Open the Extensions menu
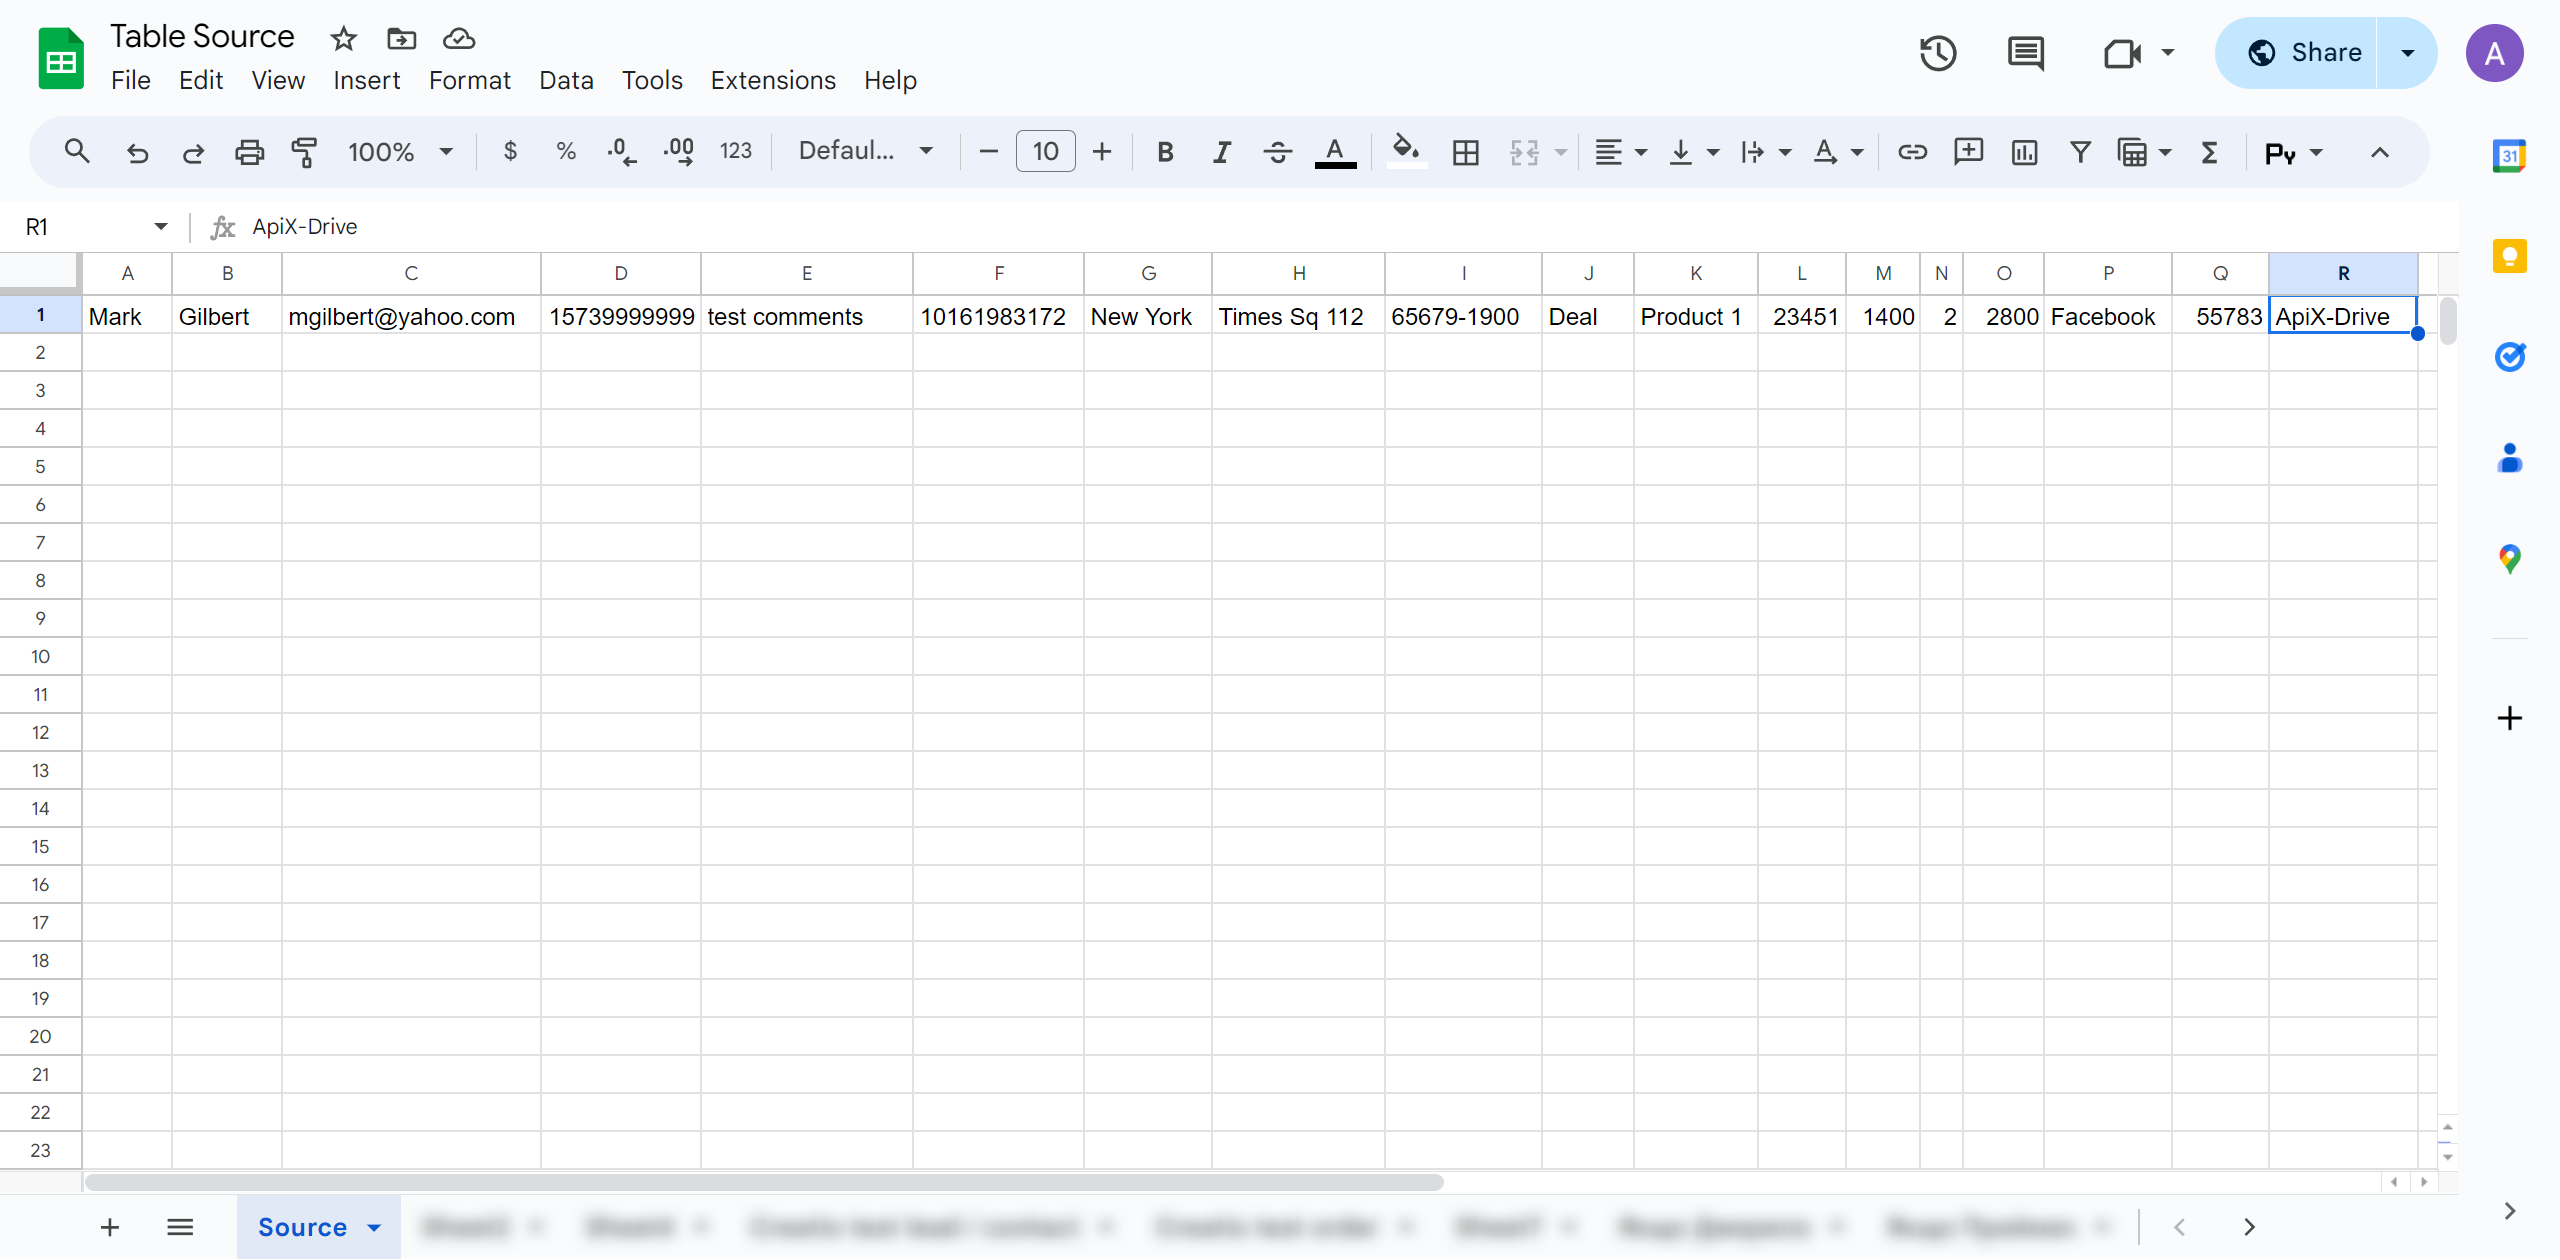Image resolution: width=2560 pixels, height=1260 pixels. click(x=769, y=80)
